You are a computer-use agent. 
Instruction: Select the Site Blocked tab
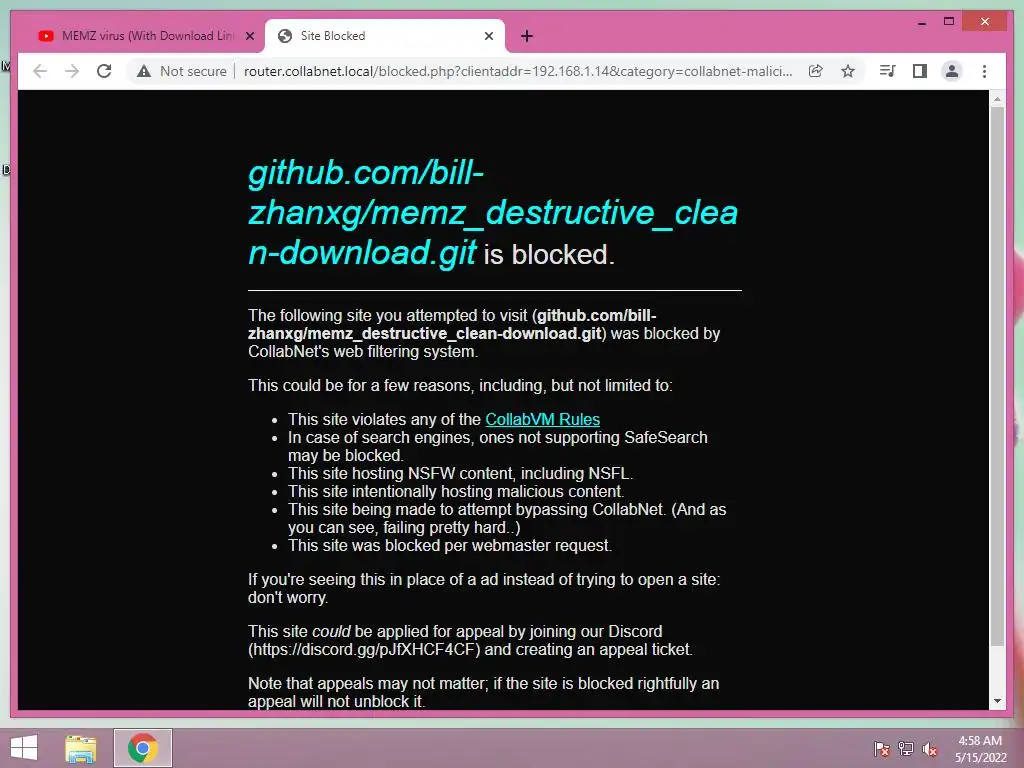click(x=385, y=36)
